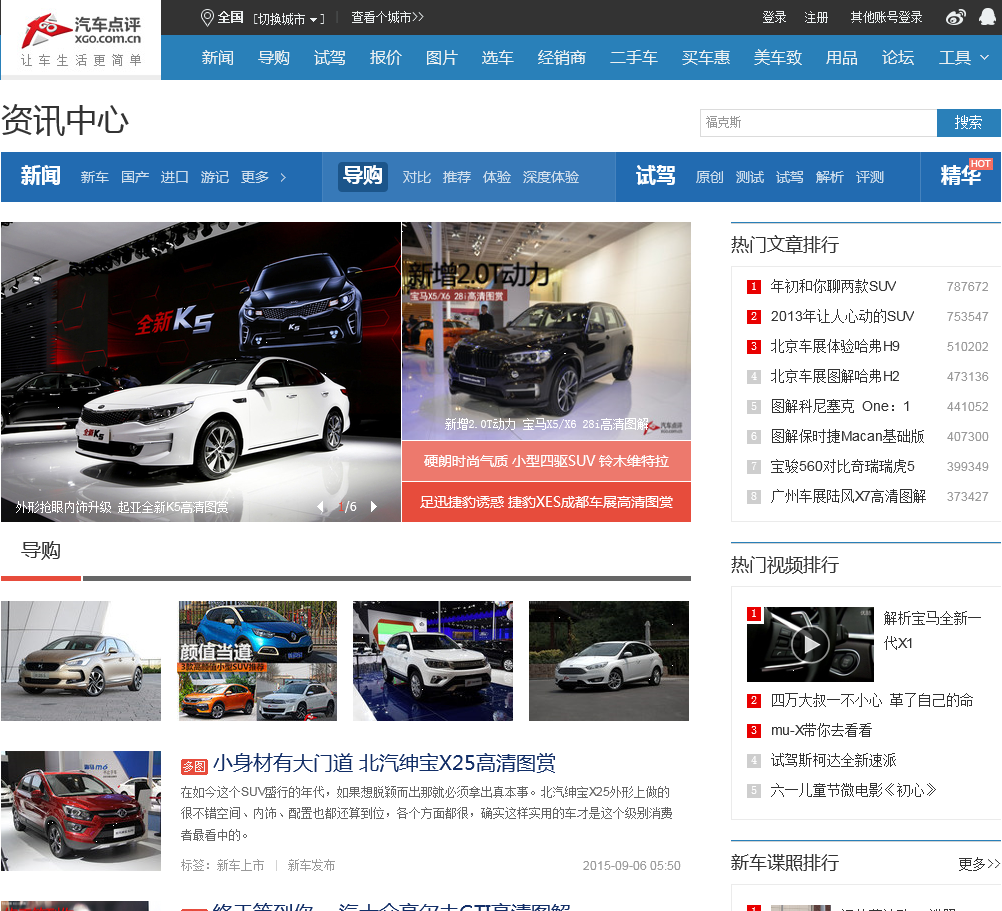1002x911 pixels.
Task: Open the gold DS car thumbnail
Action: click(x=81, y=661)
